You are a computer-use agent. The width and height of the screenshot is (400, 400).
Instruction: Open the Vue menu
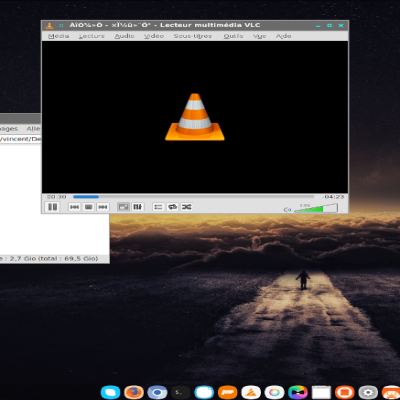259,36
